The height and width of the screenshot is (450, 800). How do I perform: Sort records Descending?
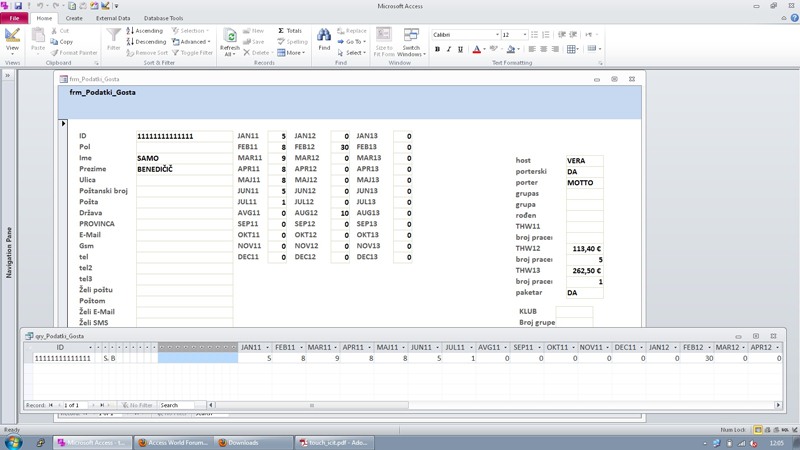pyautogui.click(x=146, y=42)
